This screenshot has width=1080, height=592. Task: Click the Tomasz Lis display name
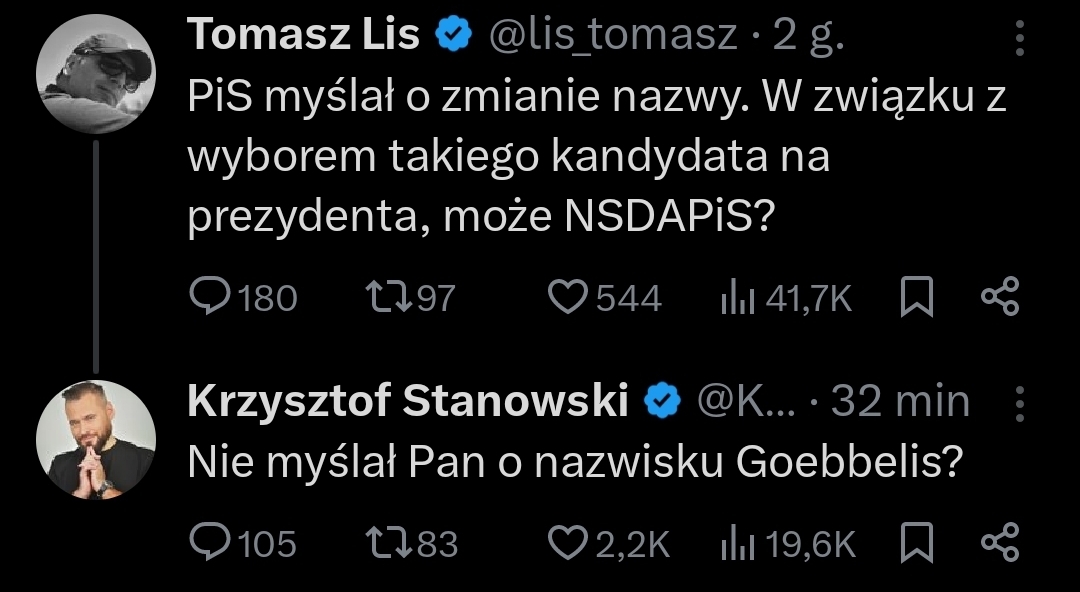(303, 37)
